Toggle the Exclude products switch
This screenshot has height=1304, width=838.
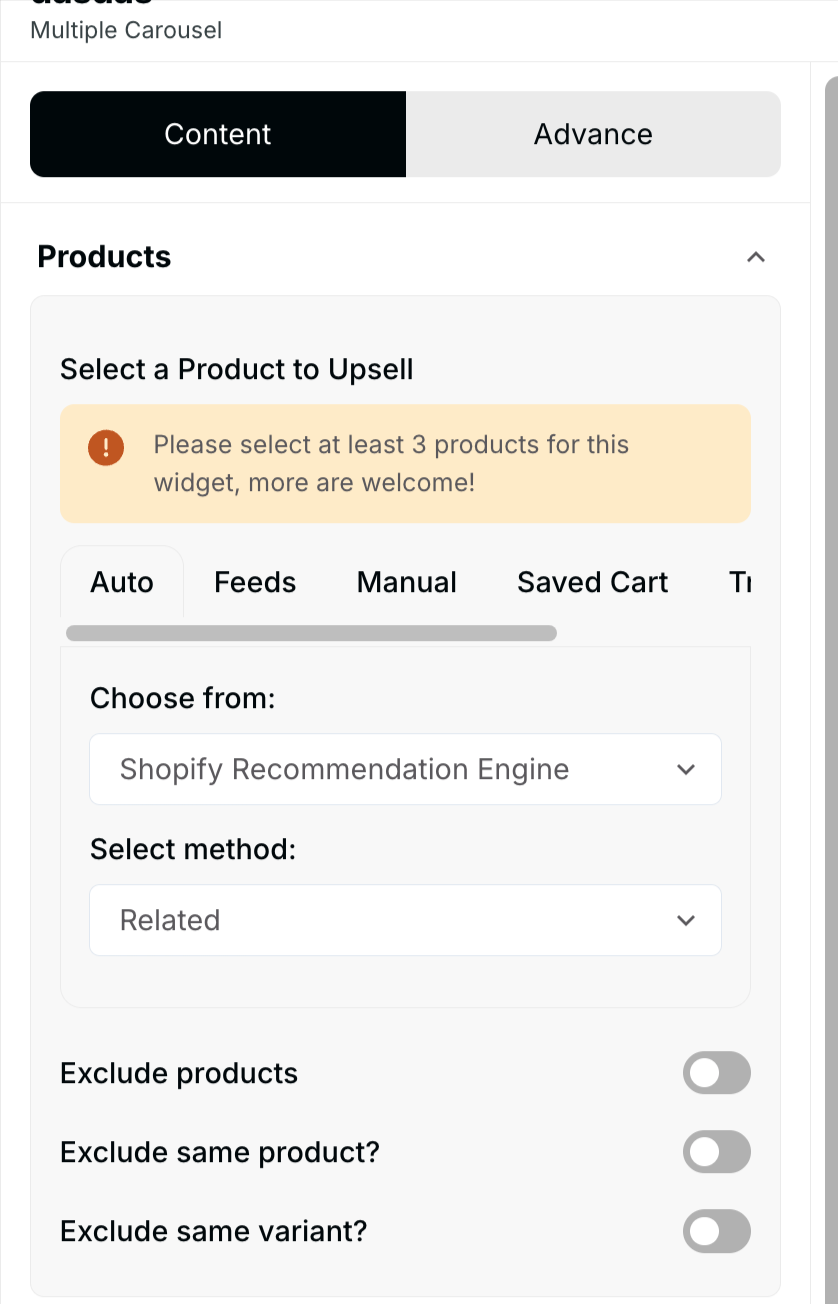[716, 1073]
